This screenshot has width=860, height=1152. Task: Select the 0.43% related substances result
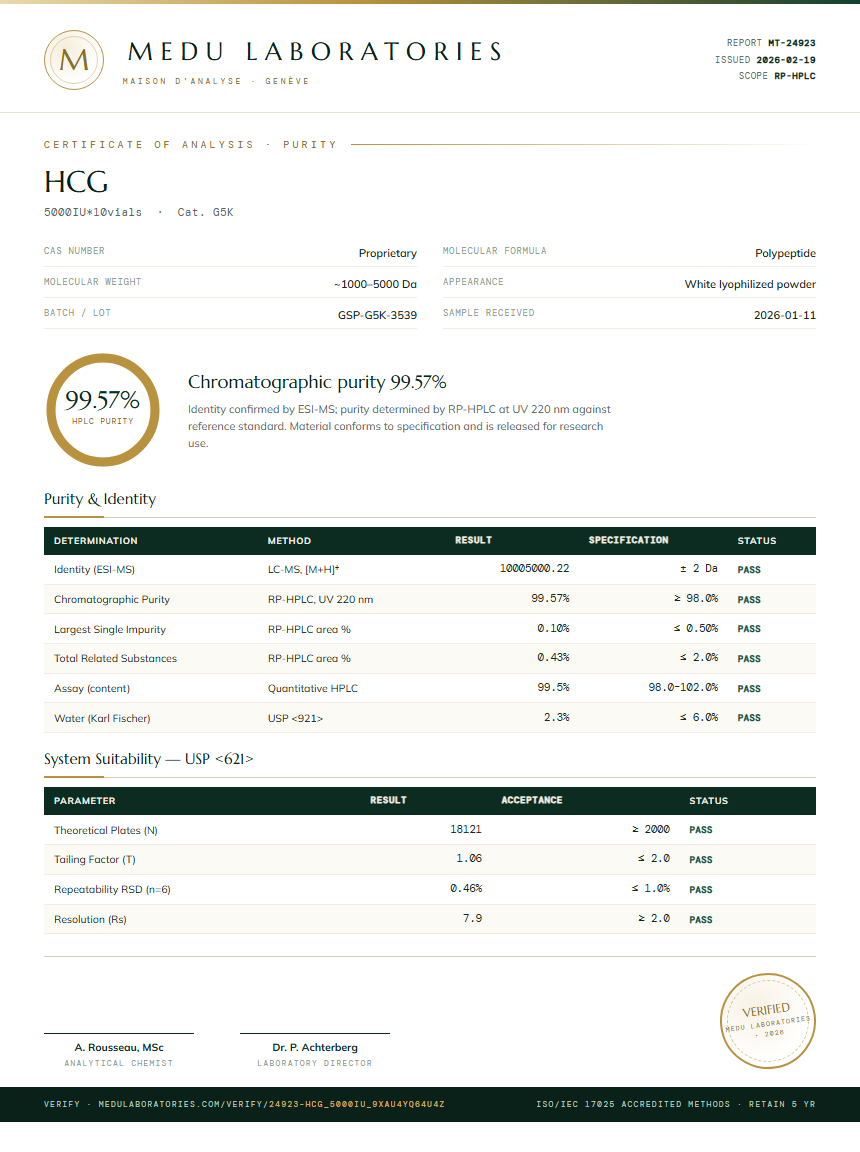(553, 658)
